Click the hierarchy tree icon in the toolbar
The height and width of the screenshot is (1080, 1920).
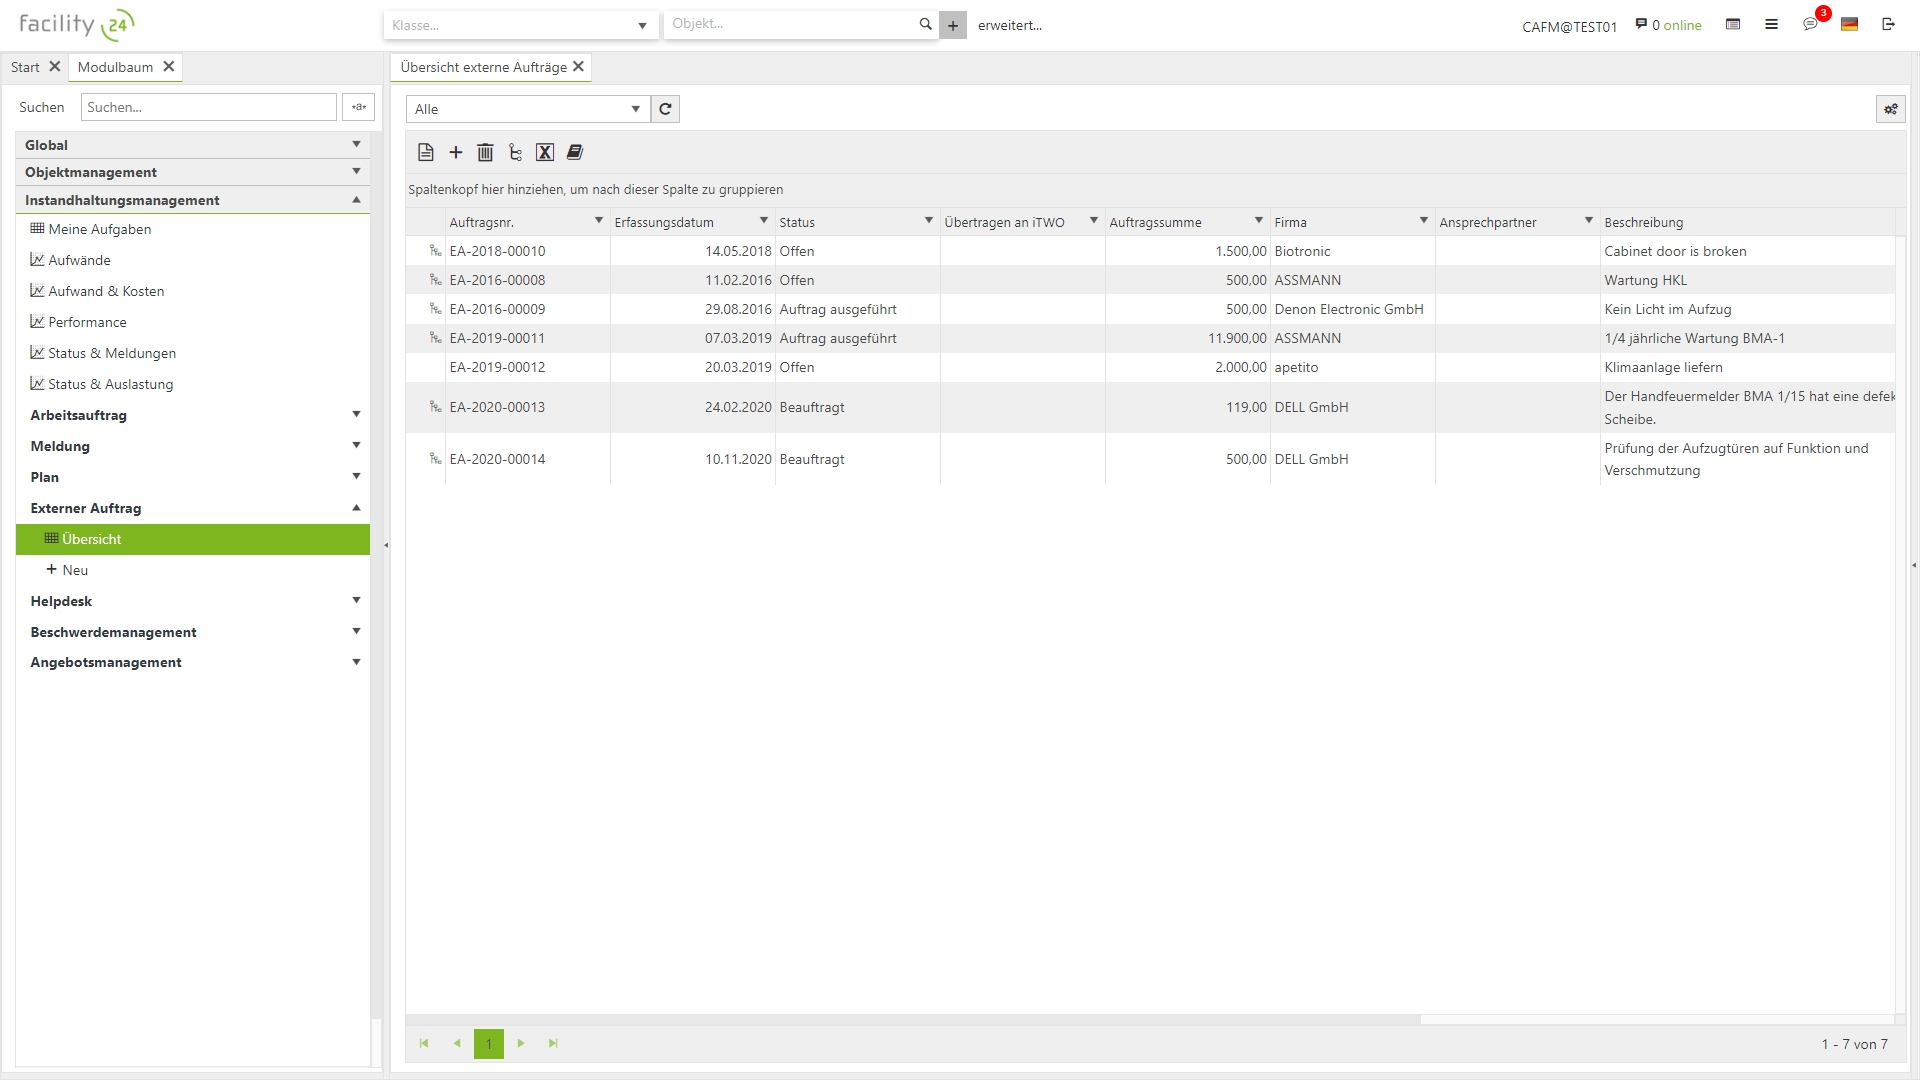click(x=515, y=152)
